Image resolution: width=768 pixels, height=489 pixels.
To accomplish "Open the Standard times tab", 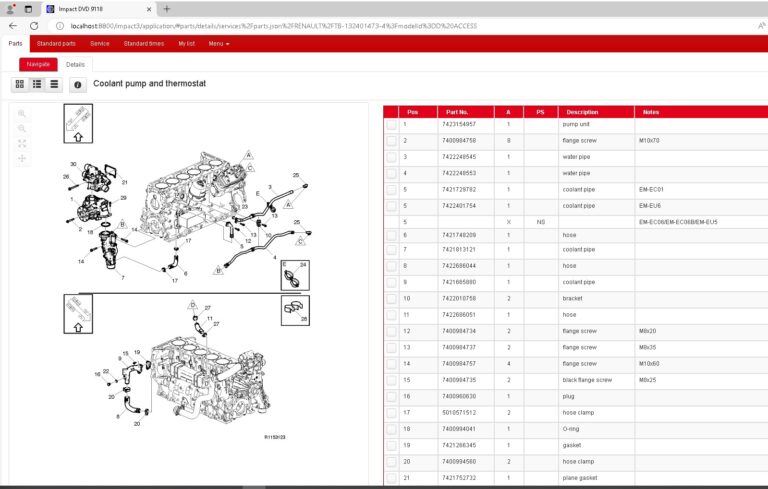I will point(144,44).
